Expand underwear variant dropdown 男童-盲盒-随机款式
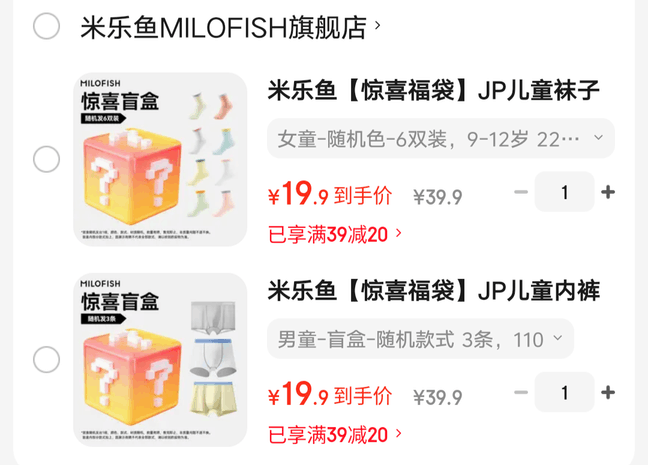648x465 pixels. click(420, 339)
